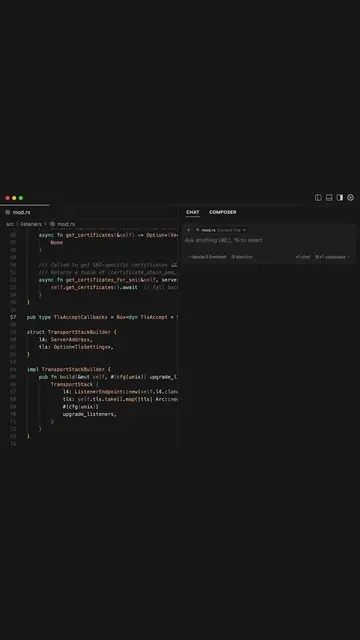Toggle the primary sidebar layout icon

(318, 198)
